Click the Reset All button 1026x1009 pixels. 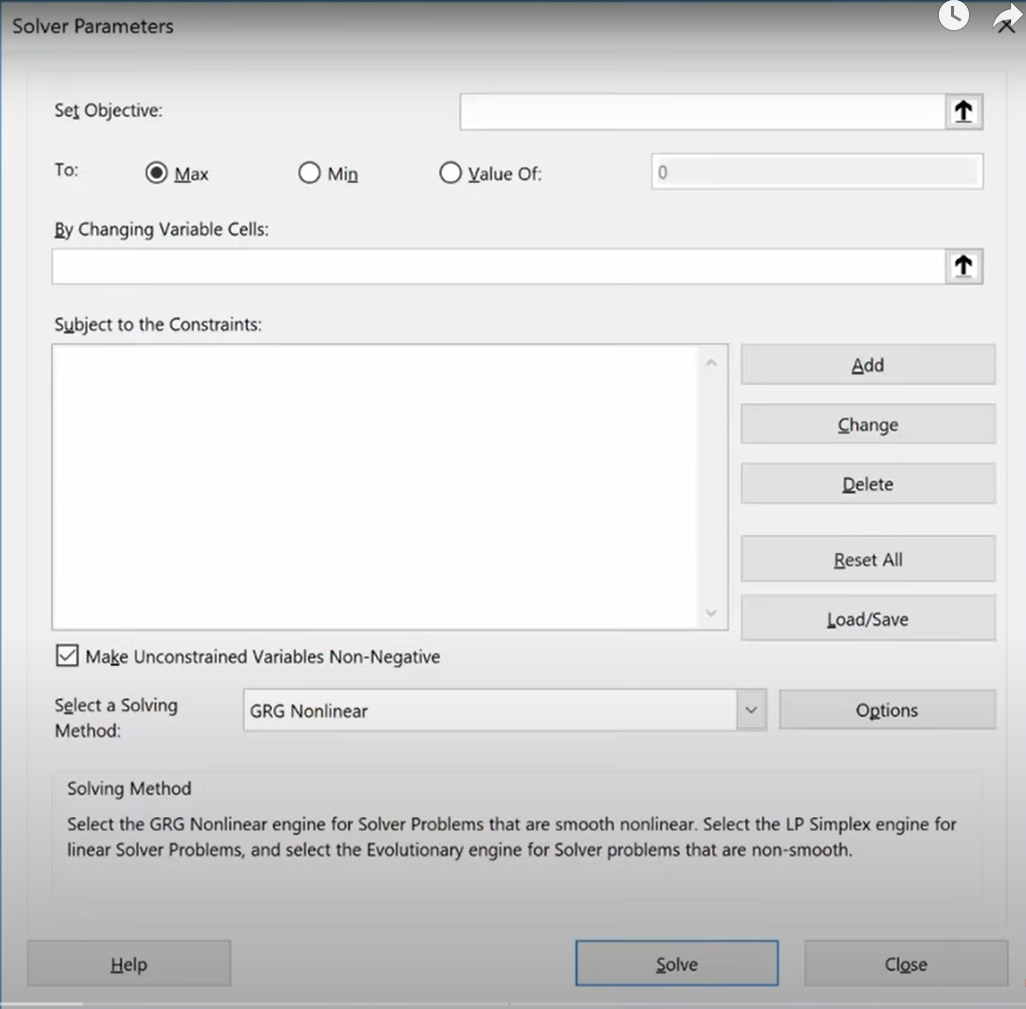(867, 560)
